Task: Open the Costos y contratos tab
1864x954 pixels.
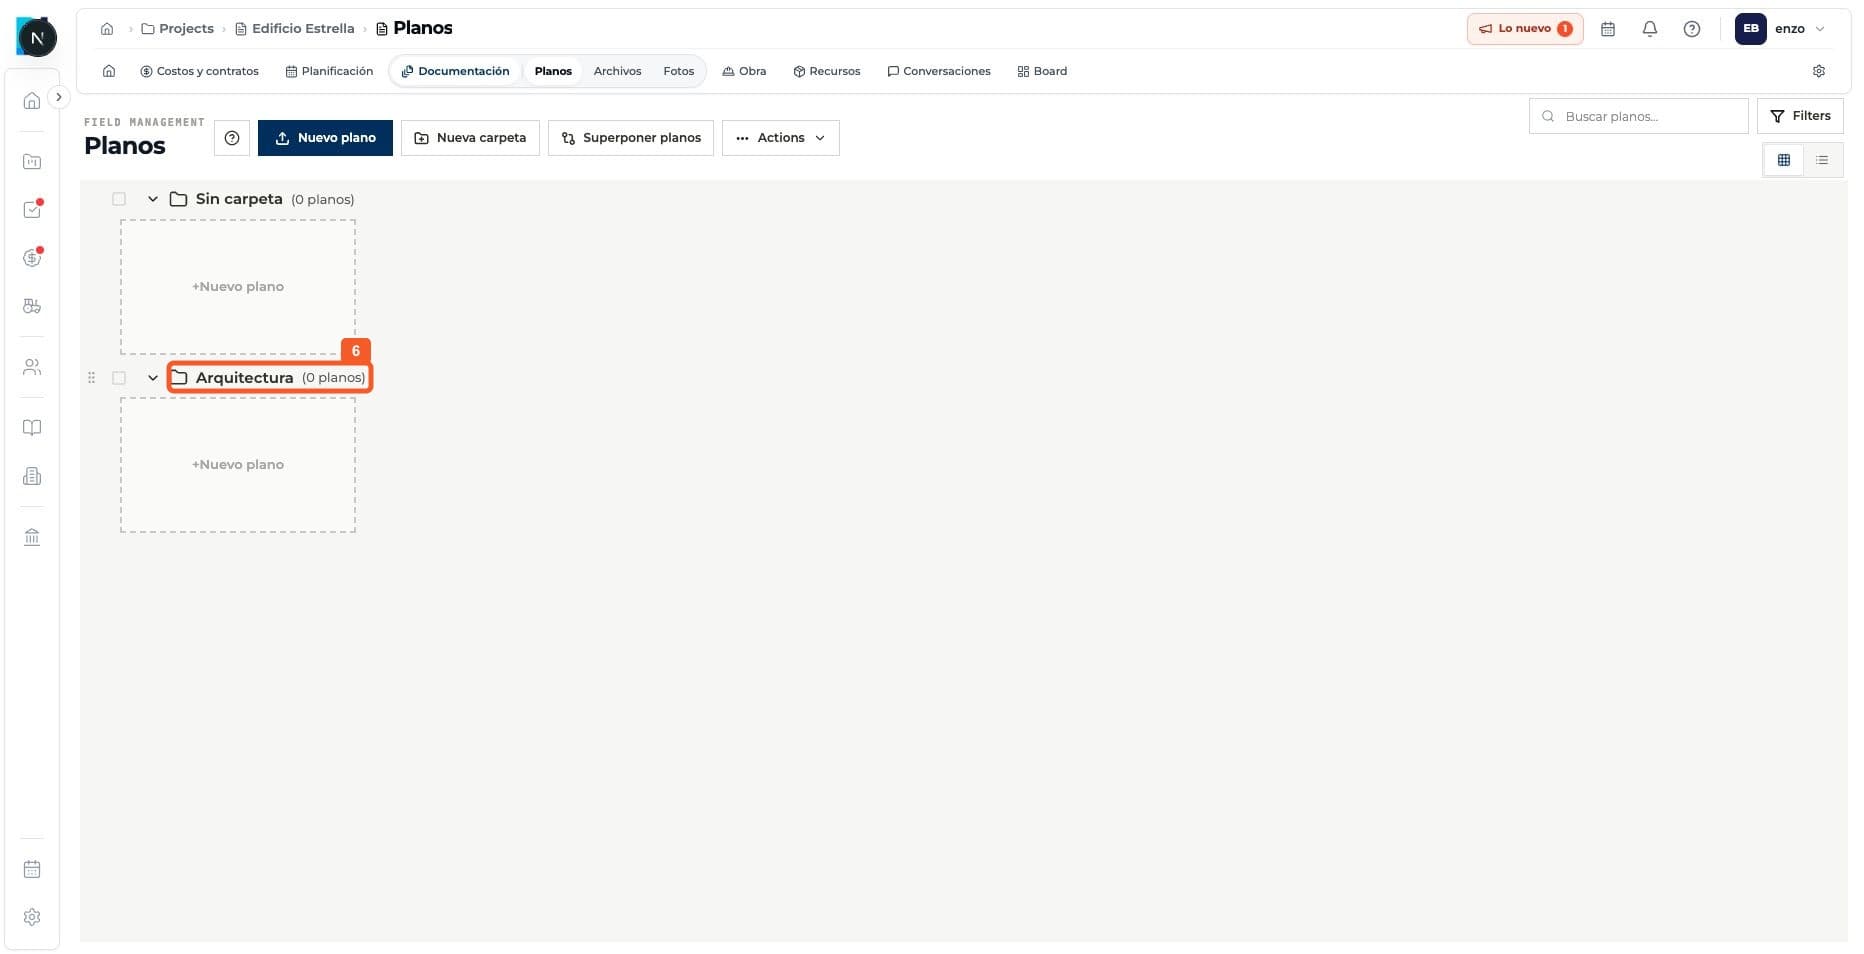Action: click(199, 71)
